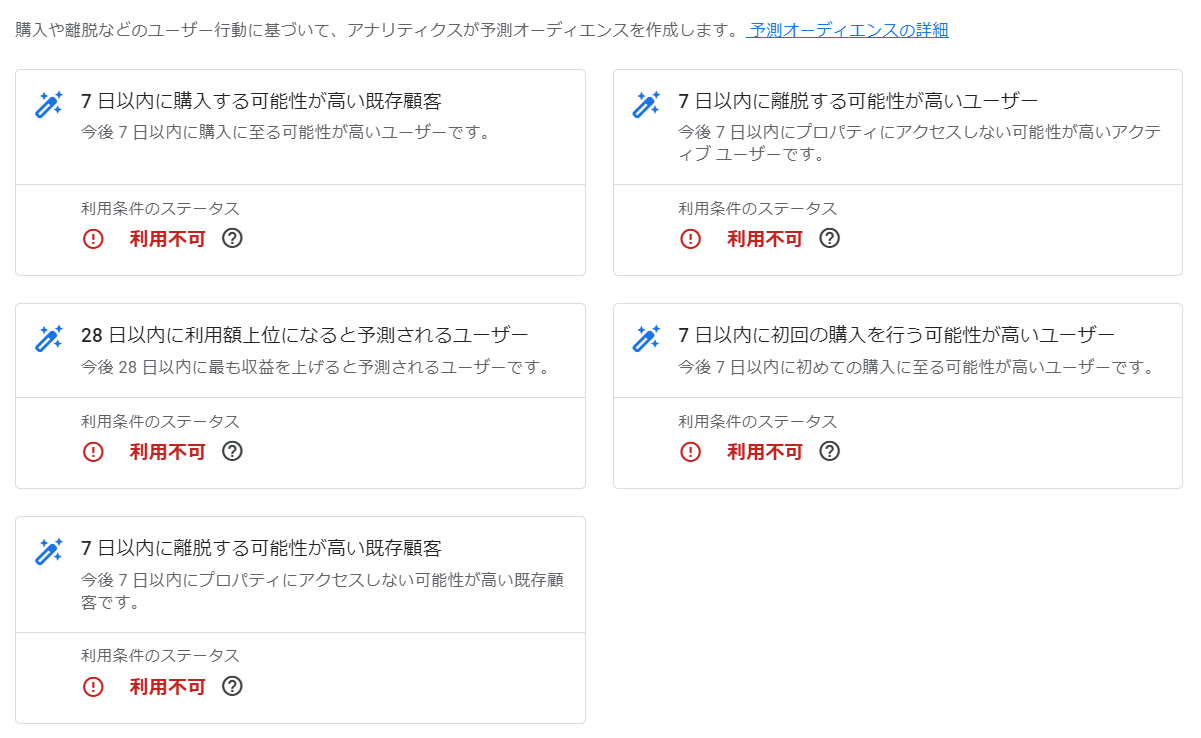Click the red warning icon in the 28日以内に利用額上位 card
The width and height of the screenshot is (1201, 738).
pos(93,452)
